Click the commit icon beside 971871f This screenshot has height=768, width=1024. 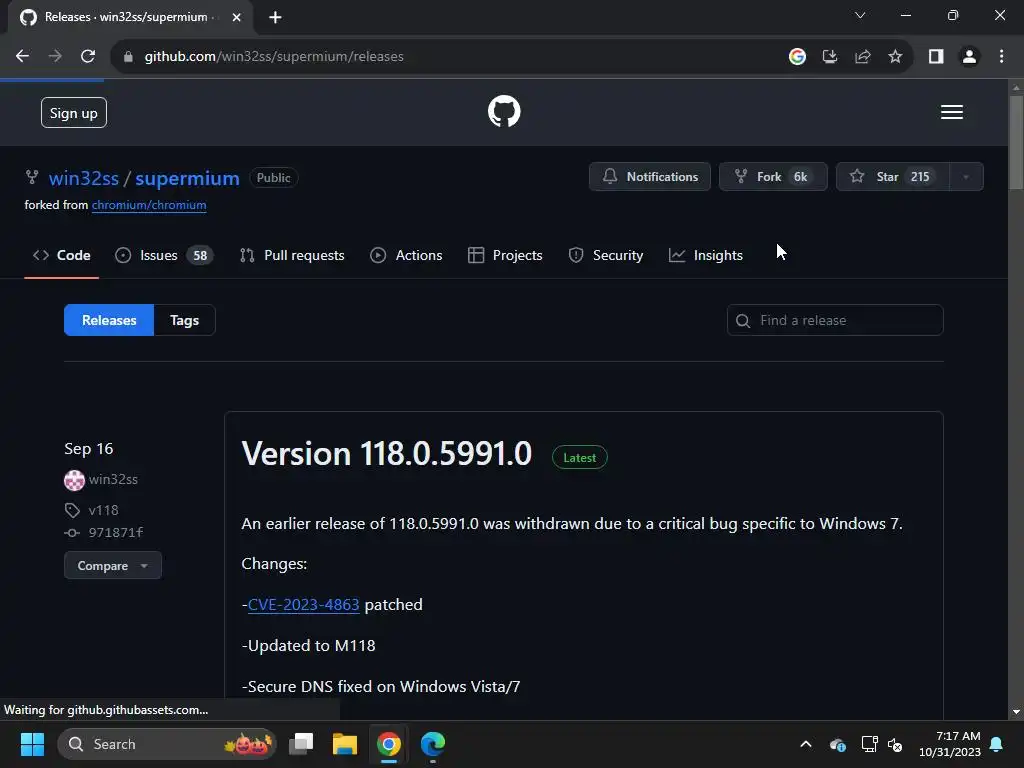pos(72,533)
